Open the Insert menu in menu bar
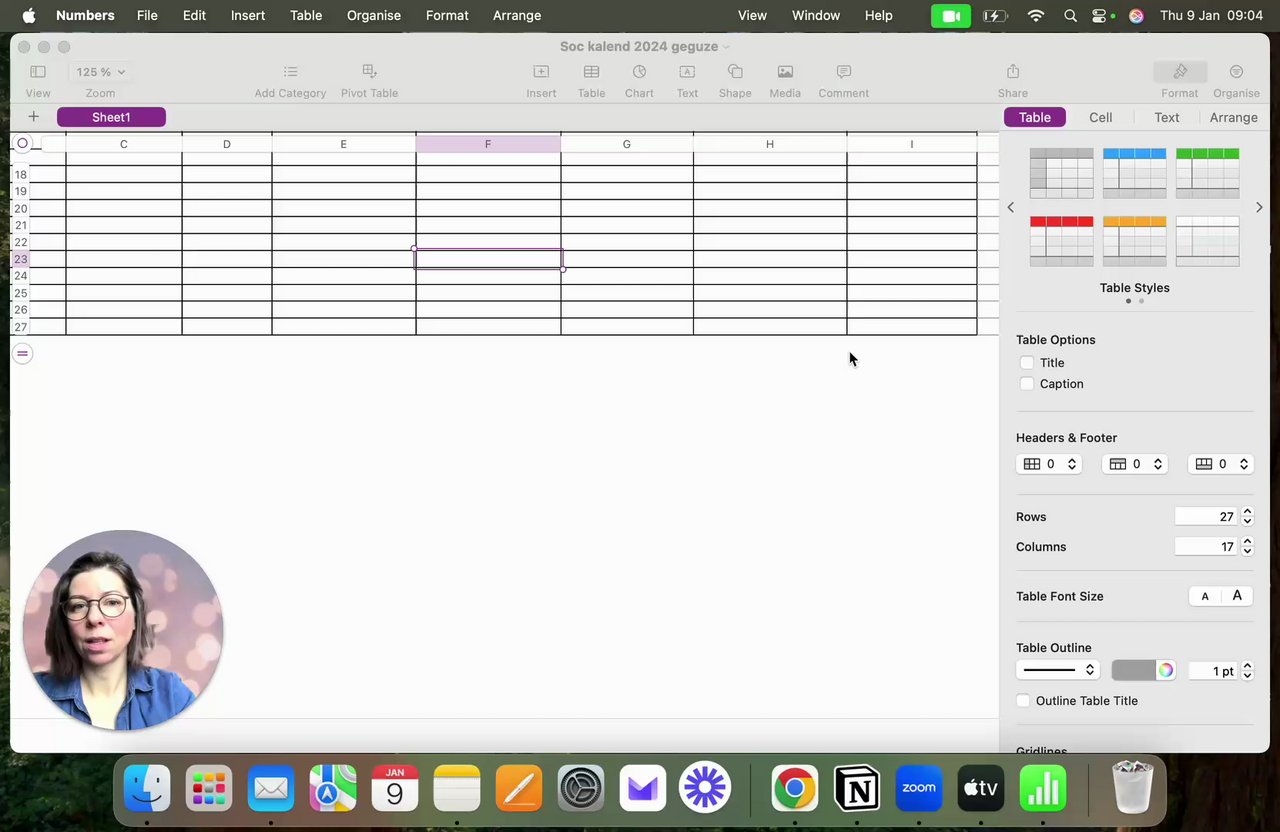This screenshot has height=832, width=1280. (x=248, y=16)
